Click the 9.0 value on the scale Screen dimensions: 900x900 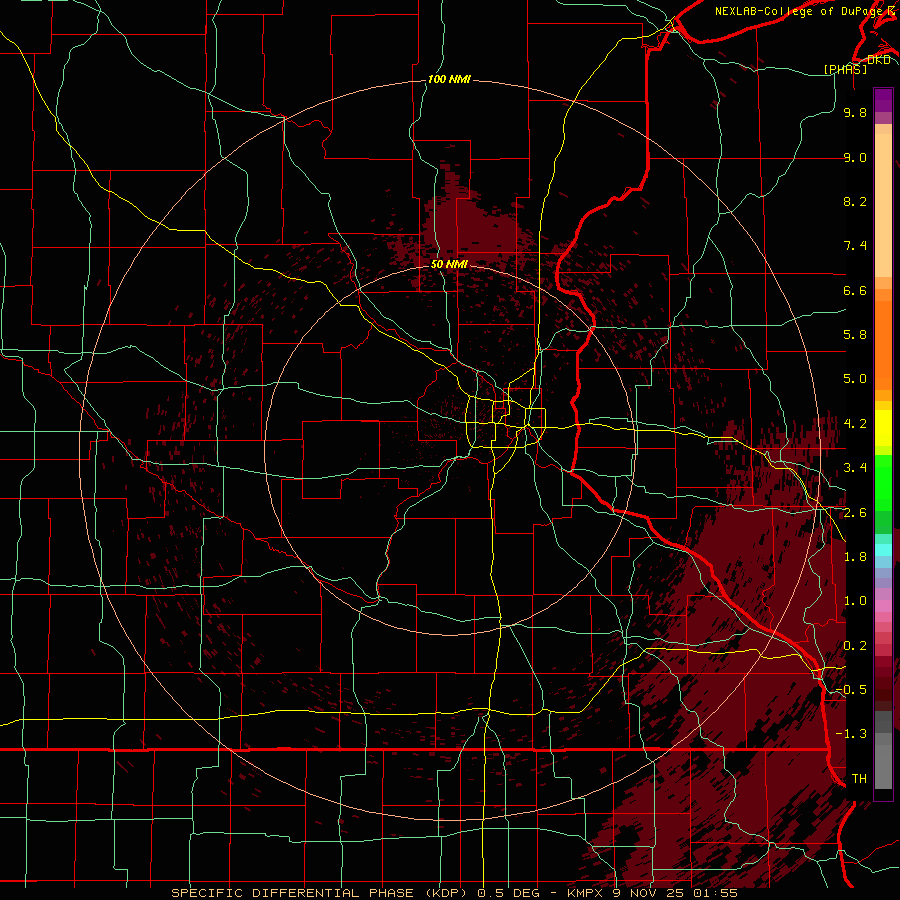click(x=855, y=157)
